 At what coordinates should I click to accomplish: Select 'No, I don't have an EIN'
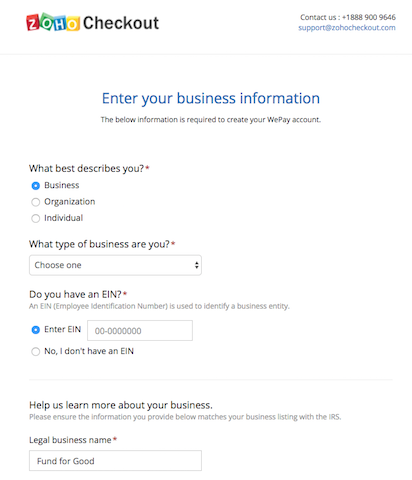[36, 351]
